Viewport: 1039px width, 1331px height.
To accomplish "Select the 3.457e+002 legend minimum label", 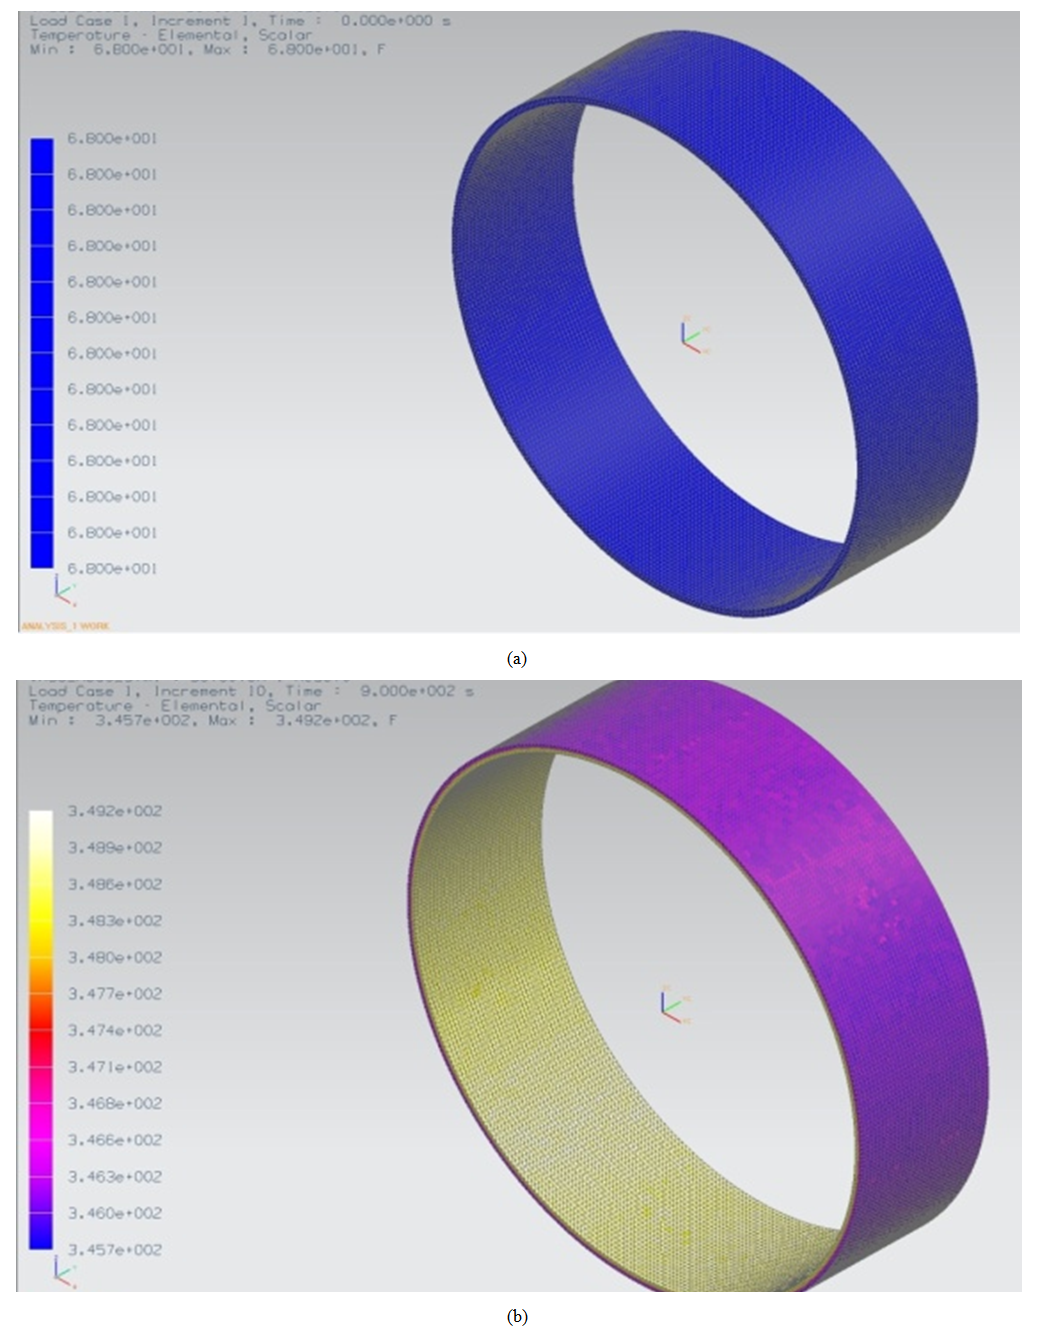I will [114, 1249].
